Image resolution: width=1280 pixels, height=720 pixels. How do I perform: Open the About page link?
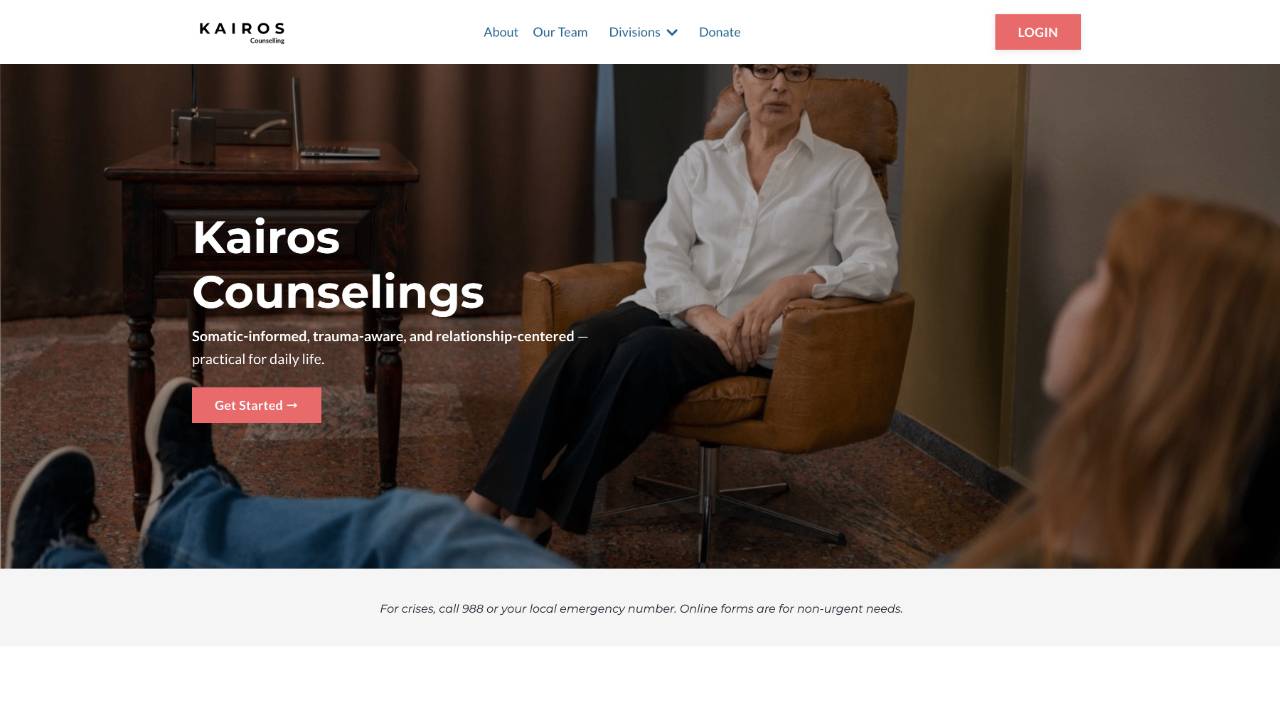point(500,32)
